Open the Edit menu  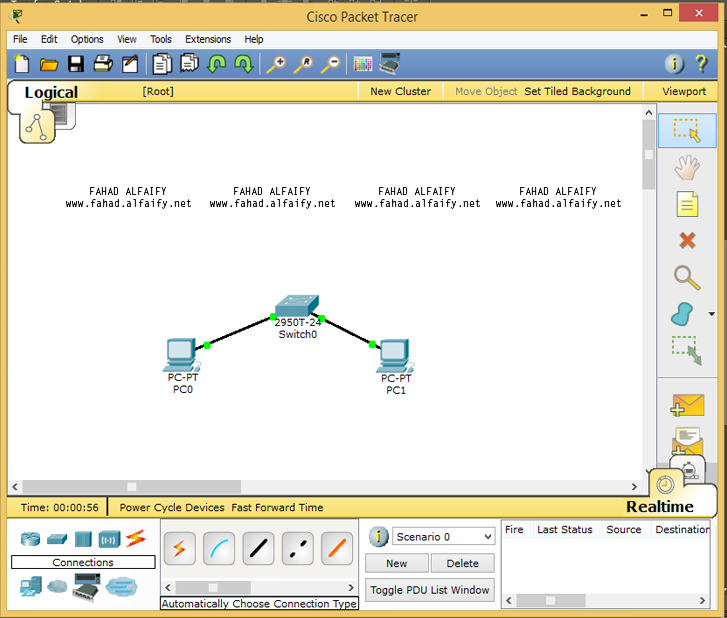(x=49, y=39)
